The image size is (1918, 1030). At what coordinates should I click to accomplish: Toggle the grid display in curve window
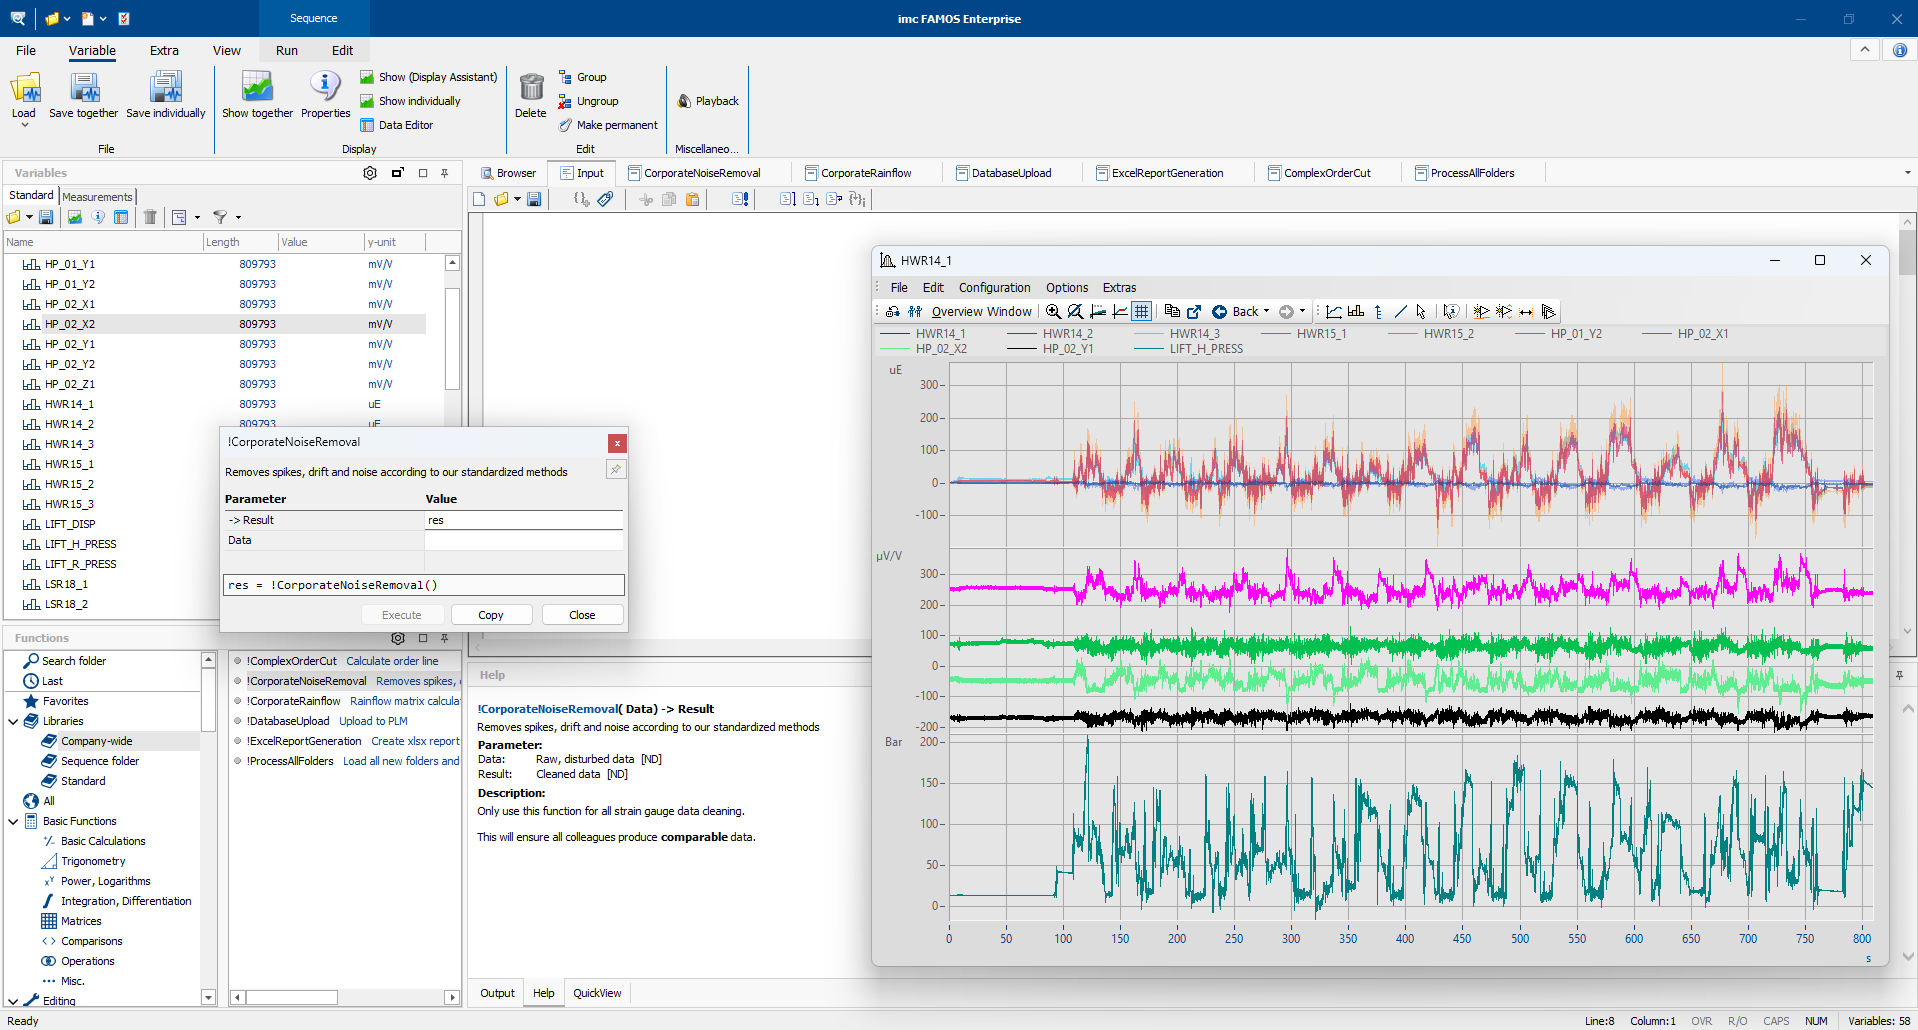click(1141, 312)
